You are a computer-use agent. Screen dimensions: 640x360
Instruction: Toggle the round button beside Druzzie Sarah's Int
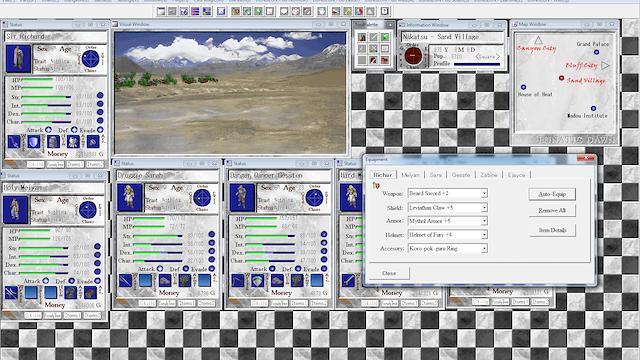(211, 242)
